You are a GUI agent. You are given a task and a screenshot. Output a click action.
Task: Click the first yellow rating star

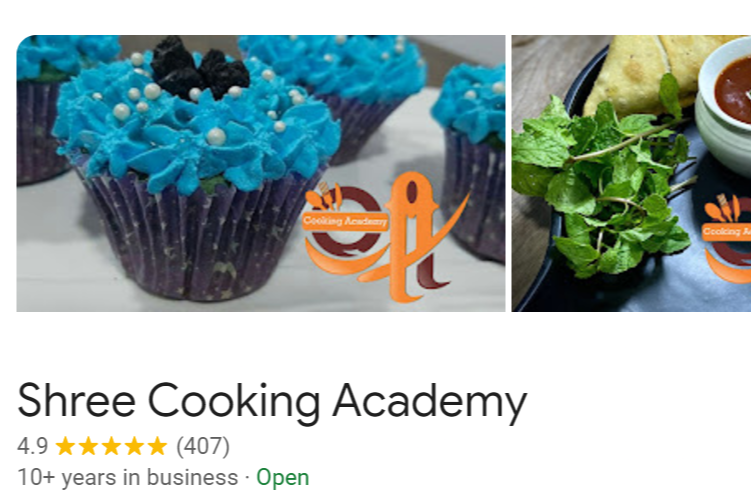(65, 446)
